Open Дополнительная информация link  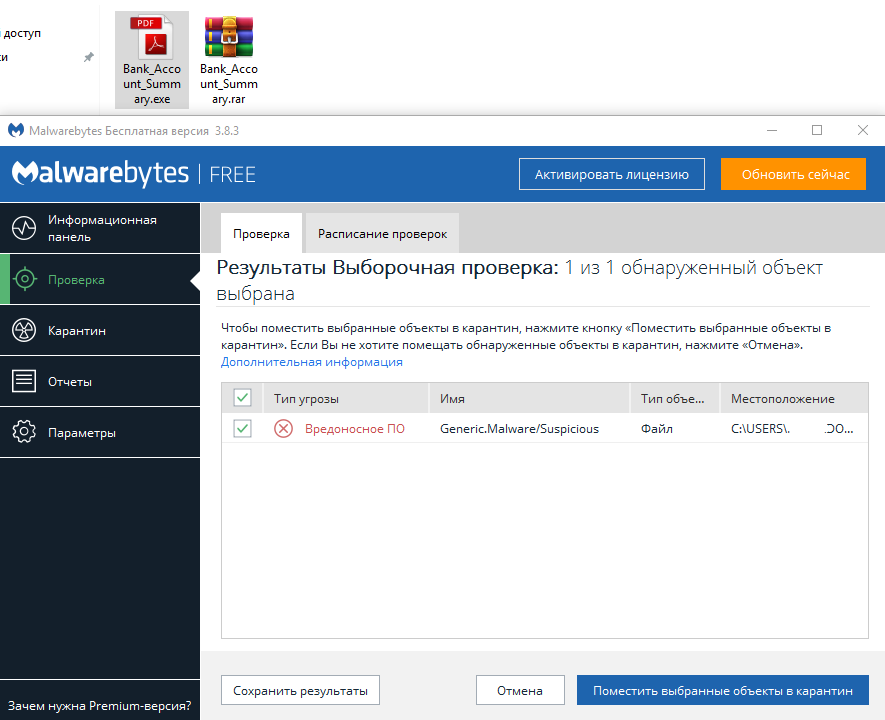tap(312, 362)
